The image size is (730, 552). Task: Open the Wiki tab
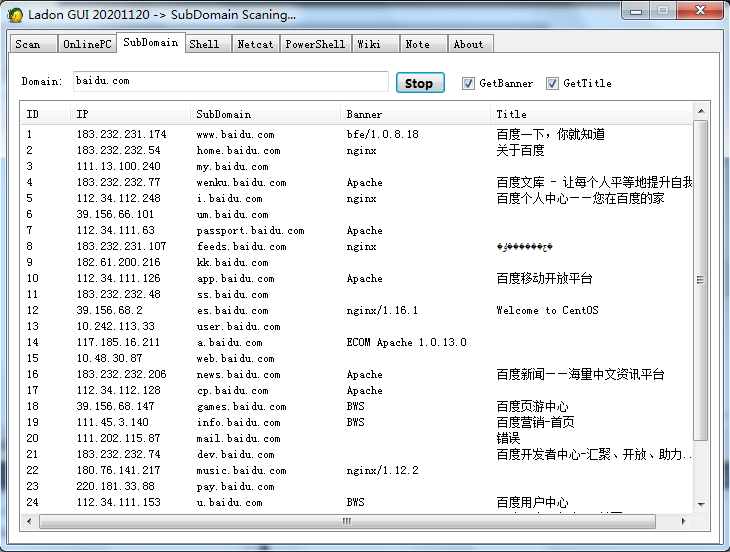click(x=375, y=44)
